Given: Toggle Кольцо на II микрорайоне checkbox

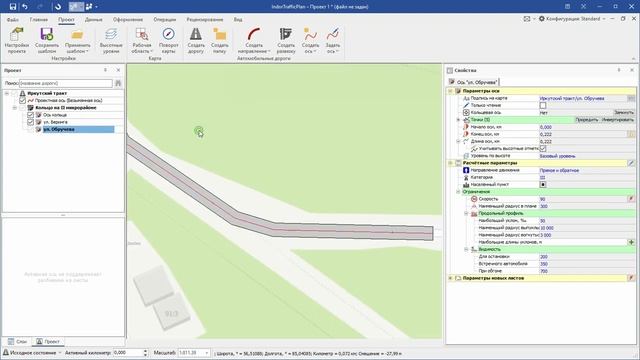Looking at the screenshot, I should click(x=22, y=108).
